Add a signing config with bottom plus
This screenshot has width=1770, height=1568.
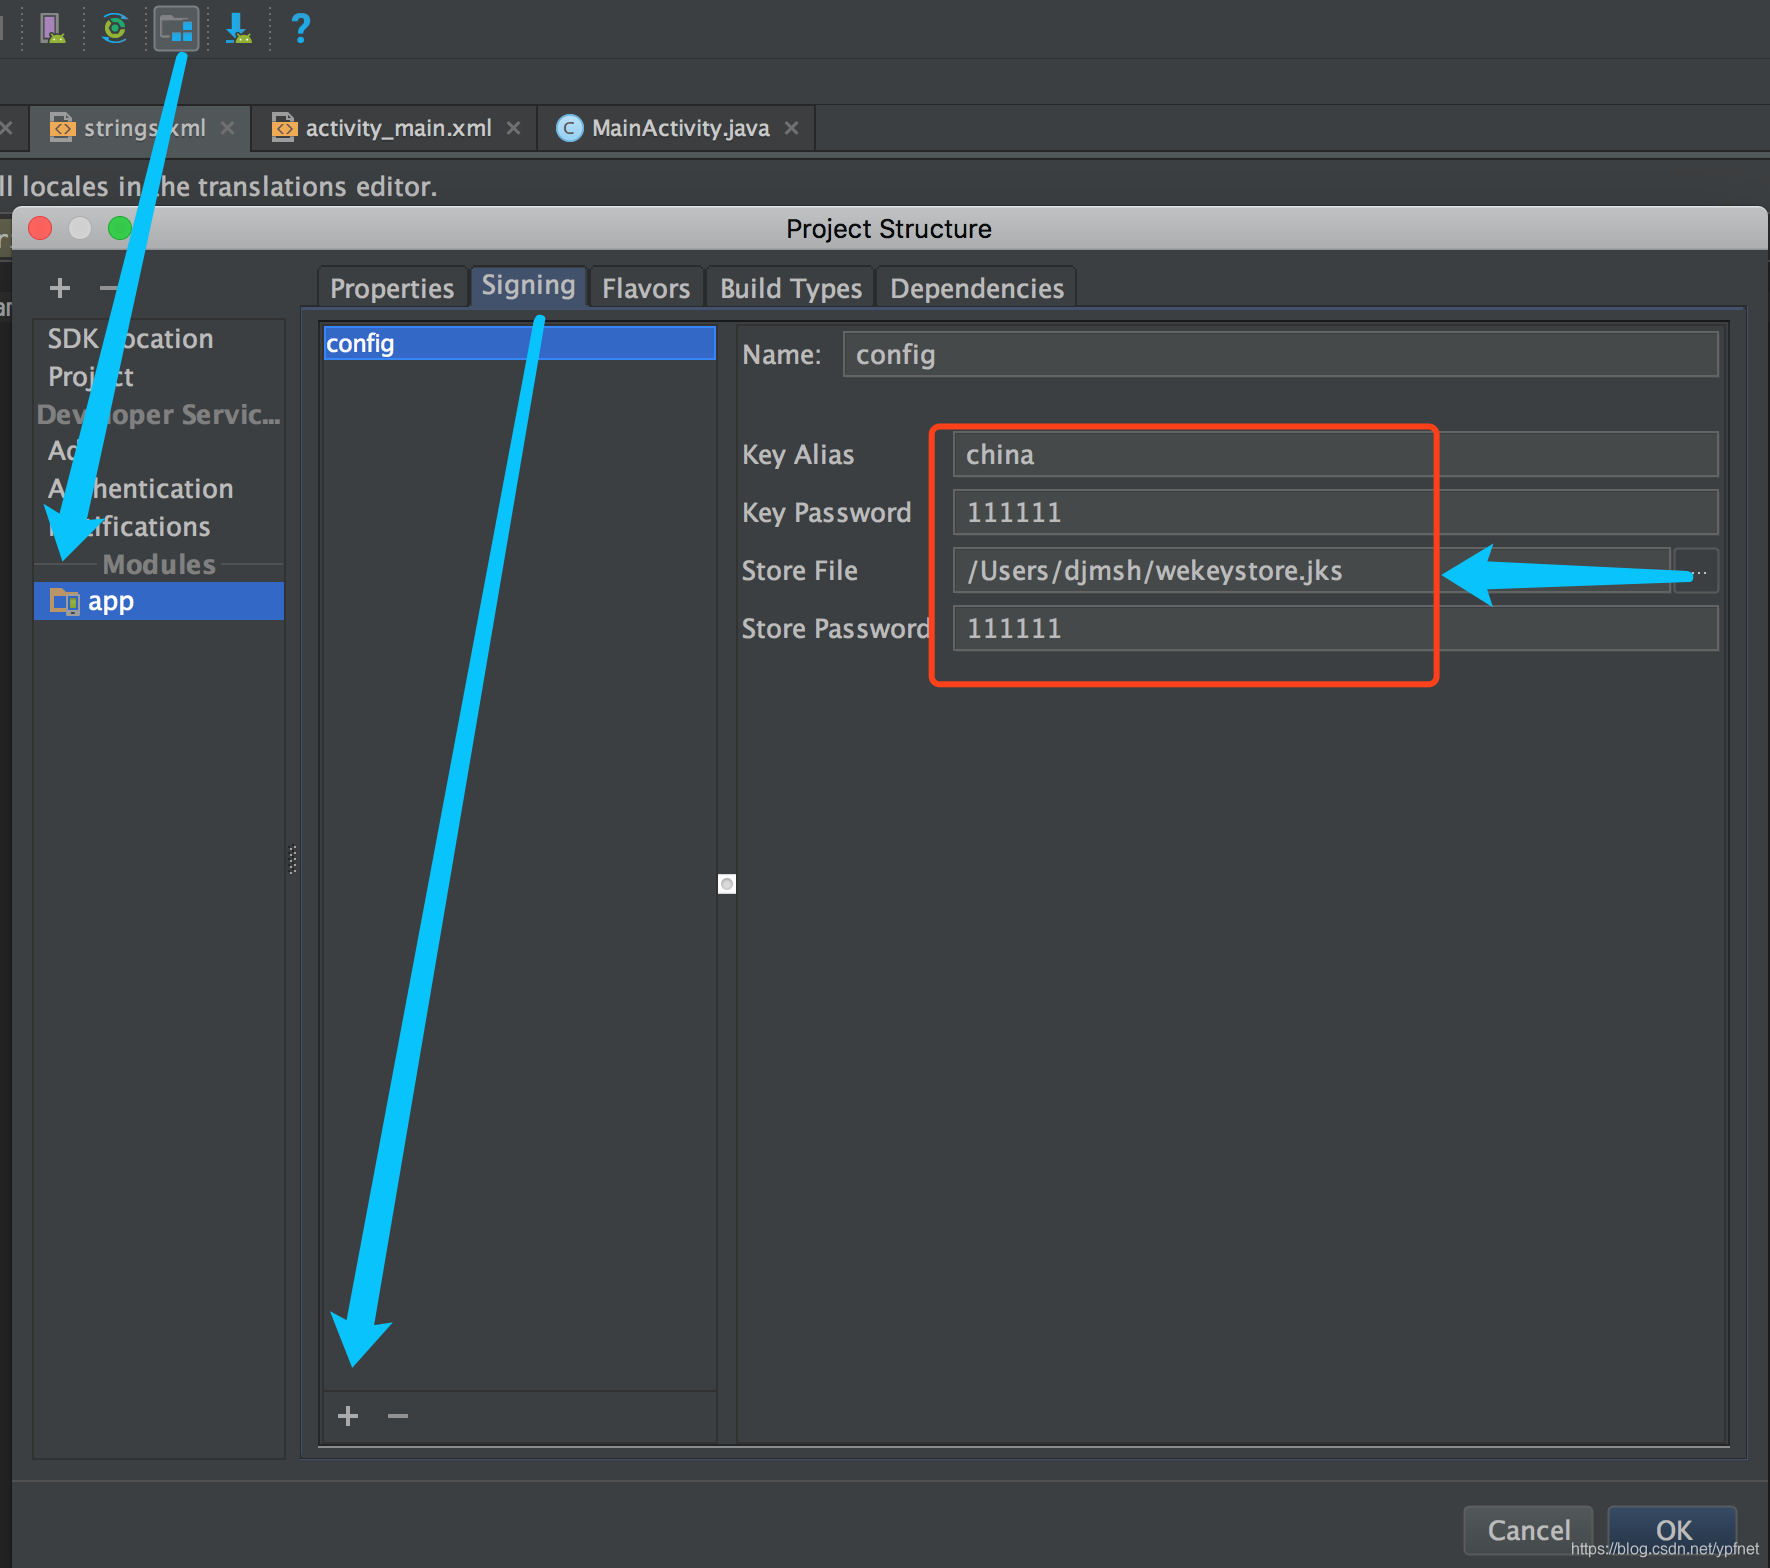348,1416
